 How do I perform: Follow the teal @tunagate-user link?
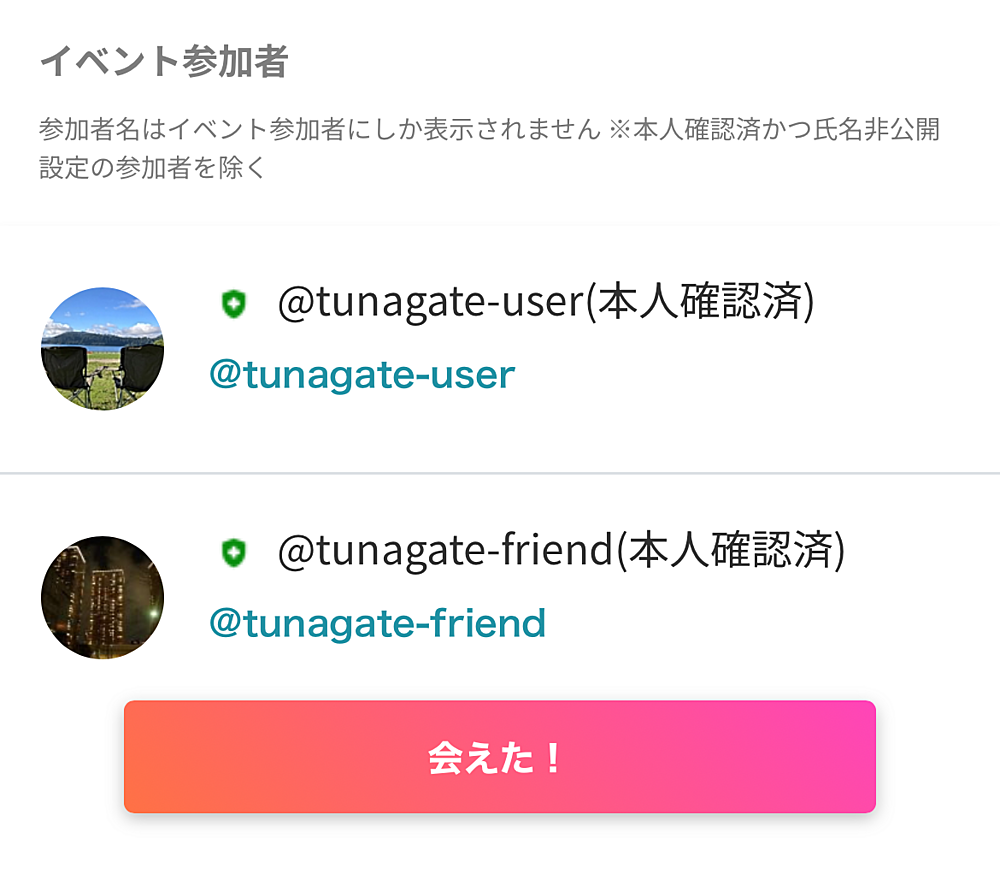click(361, 375)
